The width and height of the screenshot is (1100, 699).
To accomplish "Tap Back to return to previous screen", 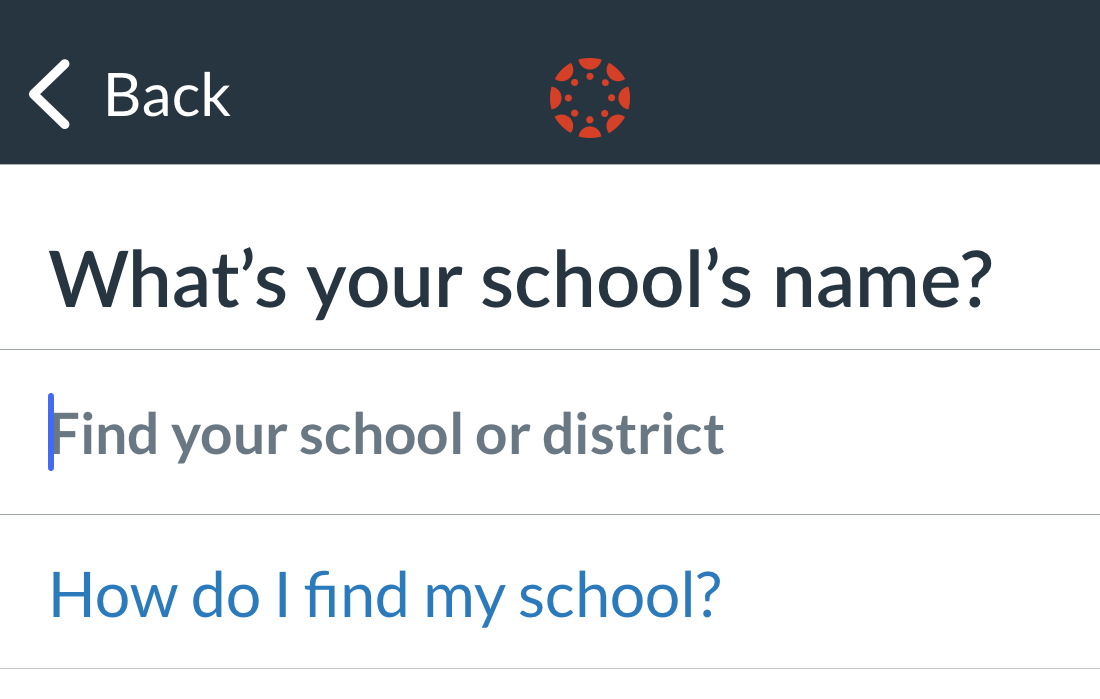I will 166,94.
